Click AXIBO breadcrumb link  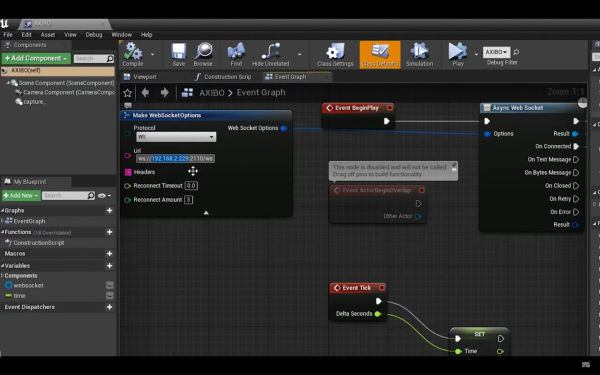[212, 93]
